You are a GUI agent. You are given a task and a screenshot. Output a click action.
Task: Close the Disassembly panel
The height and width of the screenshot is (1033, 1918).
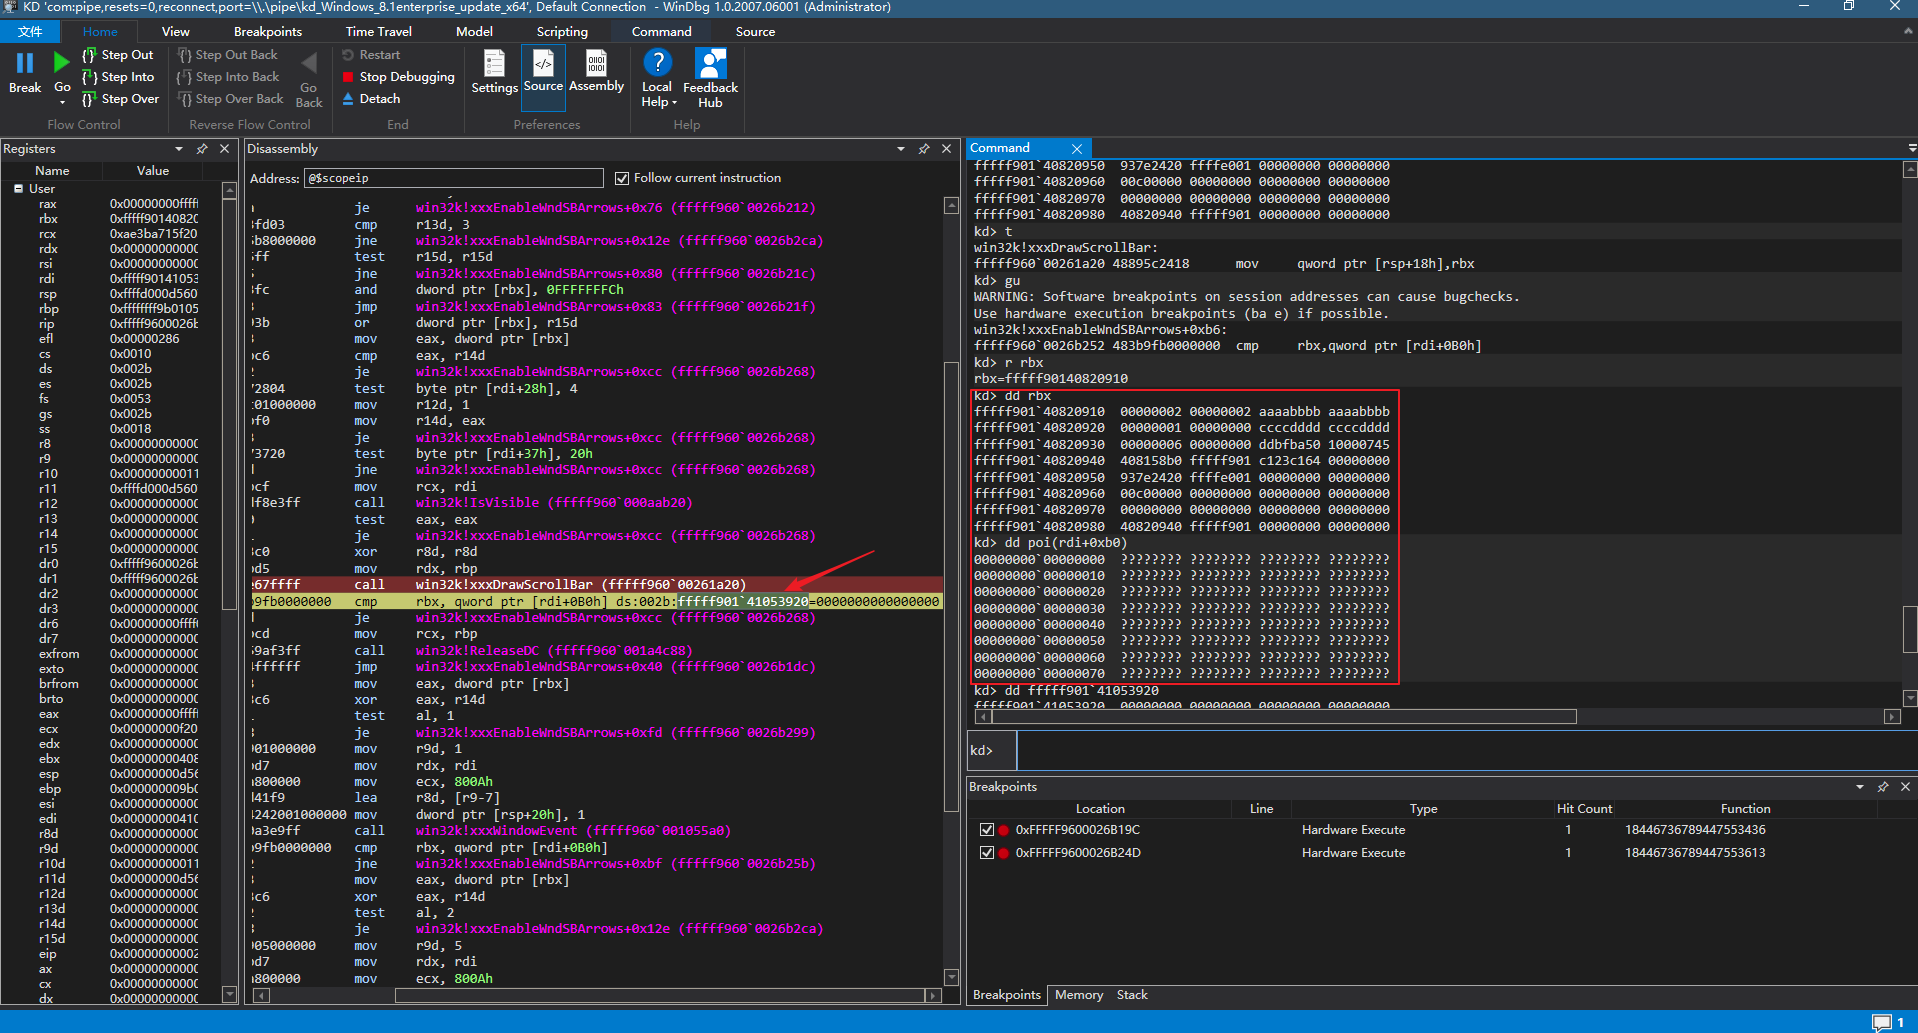tap(946, 149)
